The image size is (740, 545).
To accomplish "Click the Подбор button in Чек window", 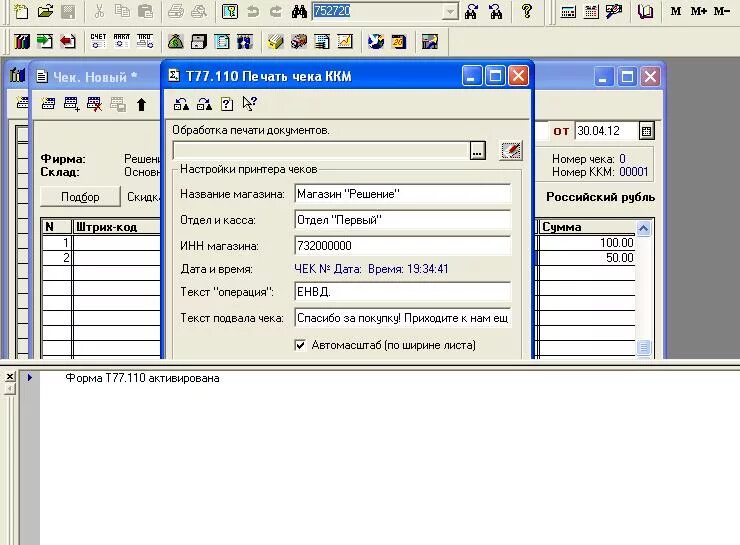I will tap(80, 197).
